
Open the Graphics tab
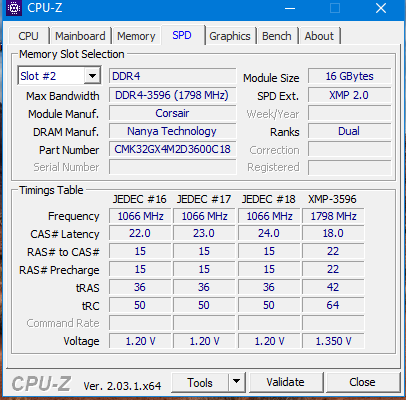230,36
